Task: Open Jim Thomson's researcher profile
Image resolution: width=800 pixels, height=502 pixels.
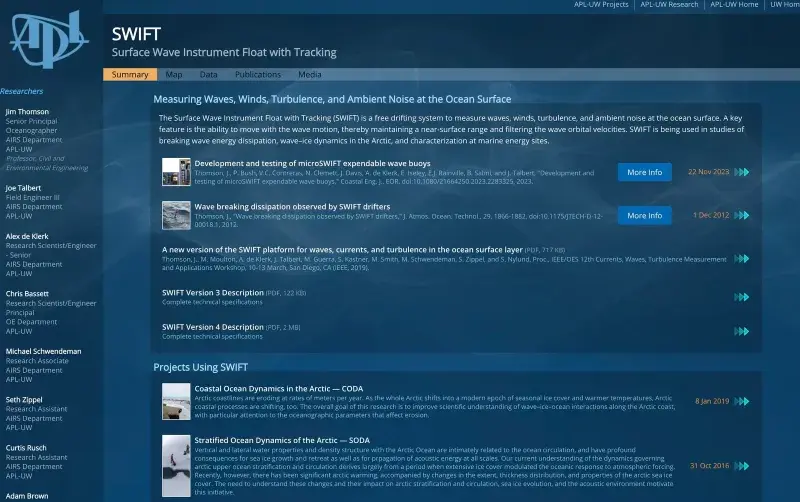Action: (x=29, y=112)
